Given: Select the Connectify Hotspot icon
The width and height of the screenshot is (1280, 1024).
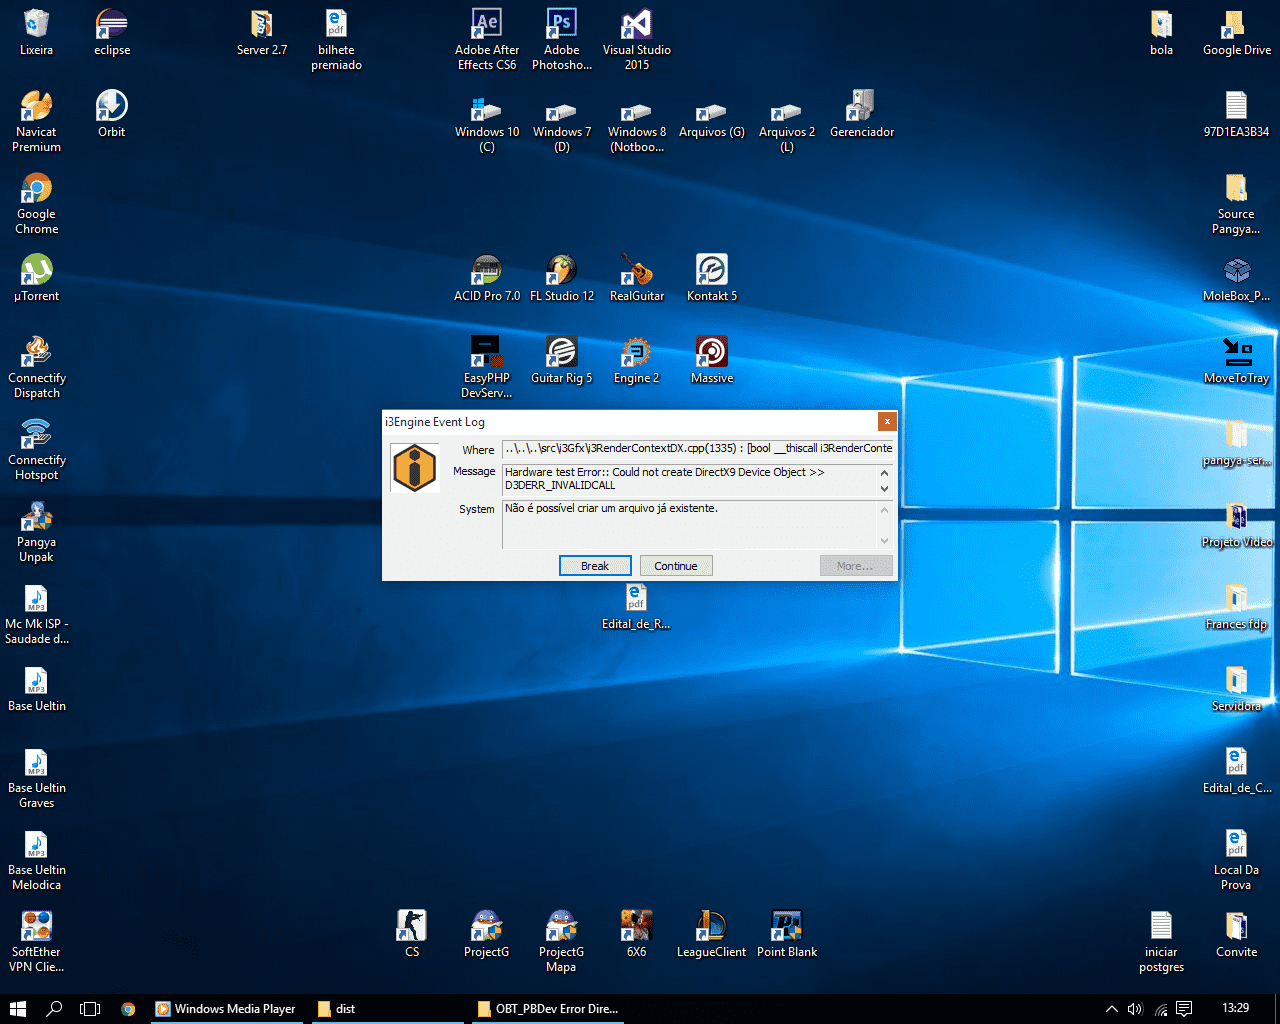Looking at the screenshot, I should (37, 450).
